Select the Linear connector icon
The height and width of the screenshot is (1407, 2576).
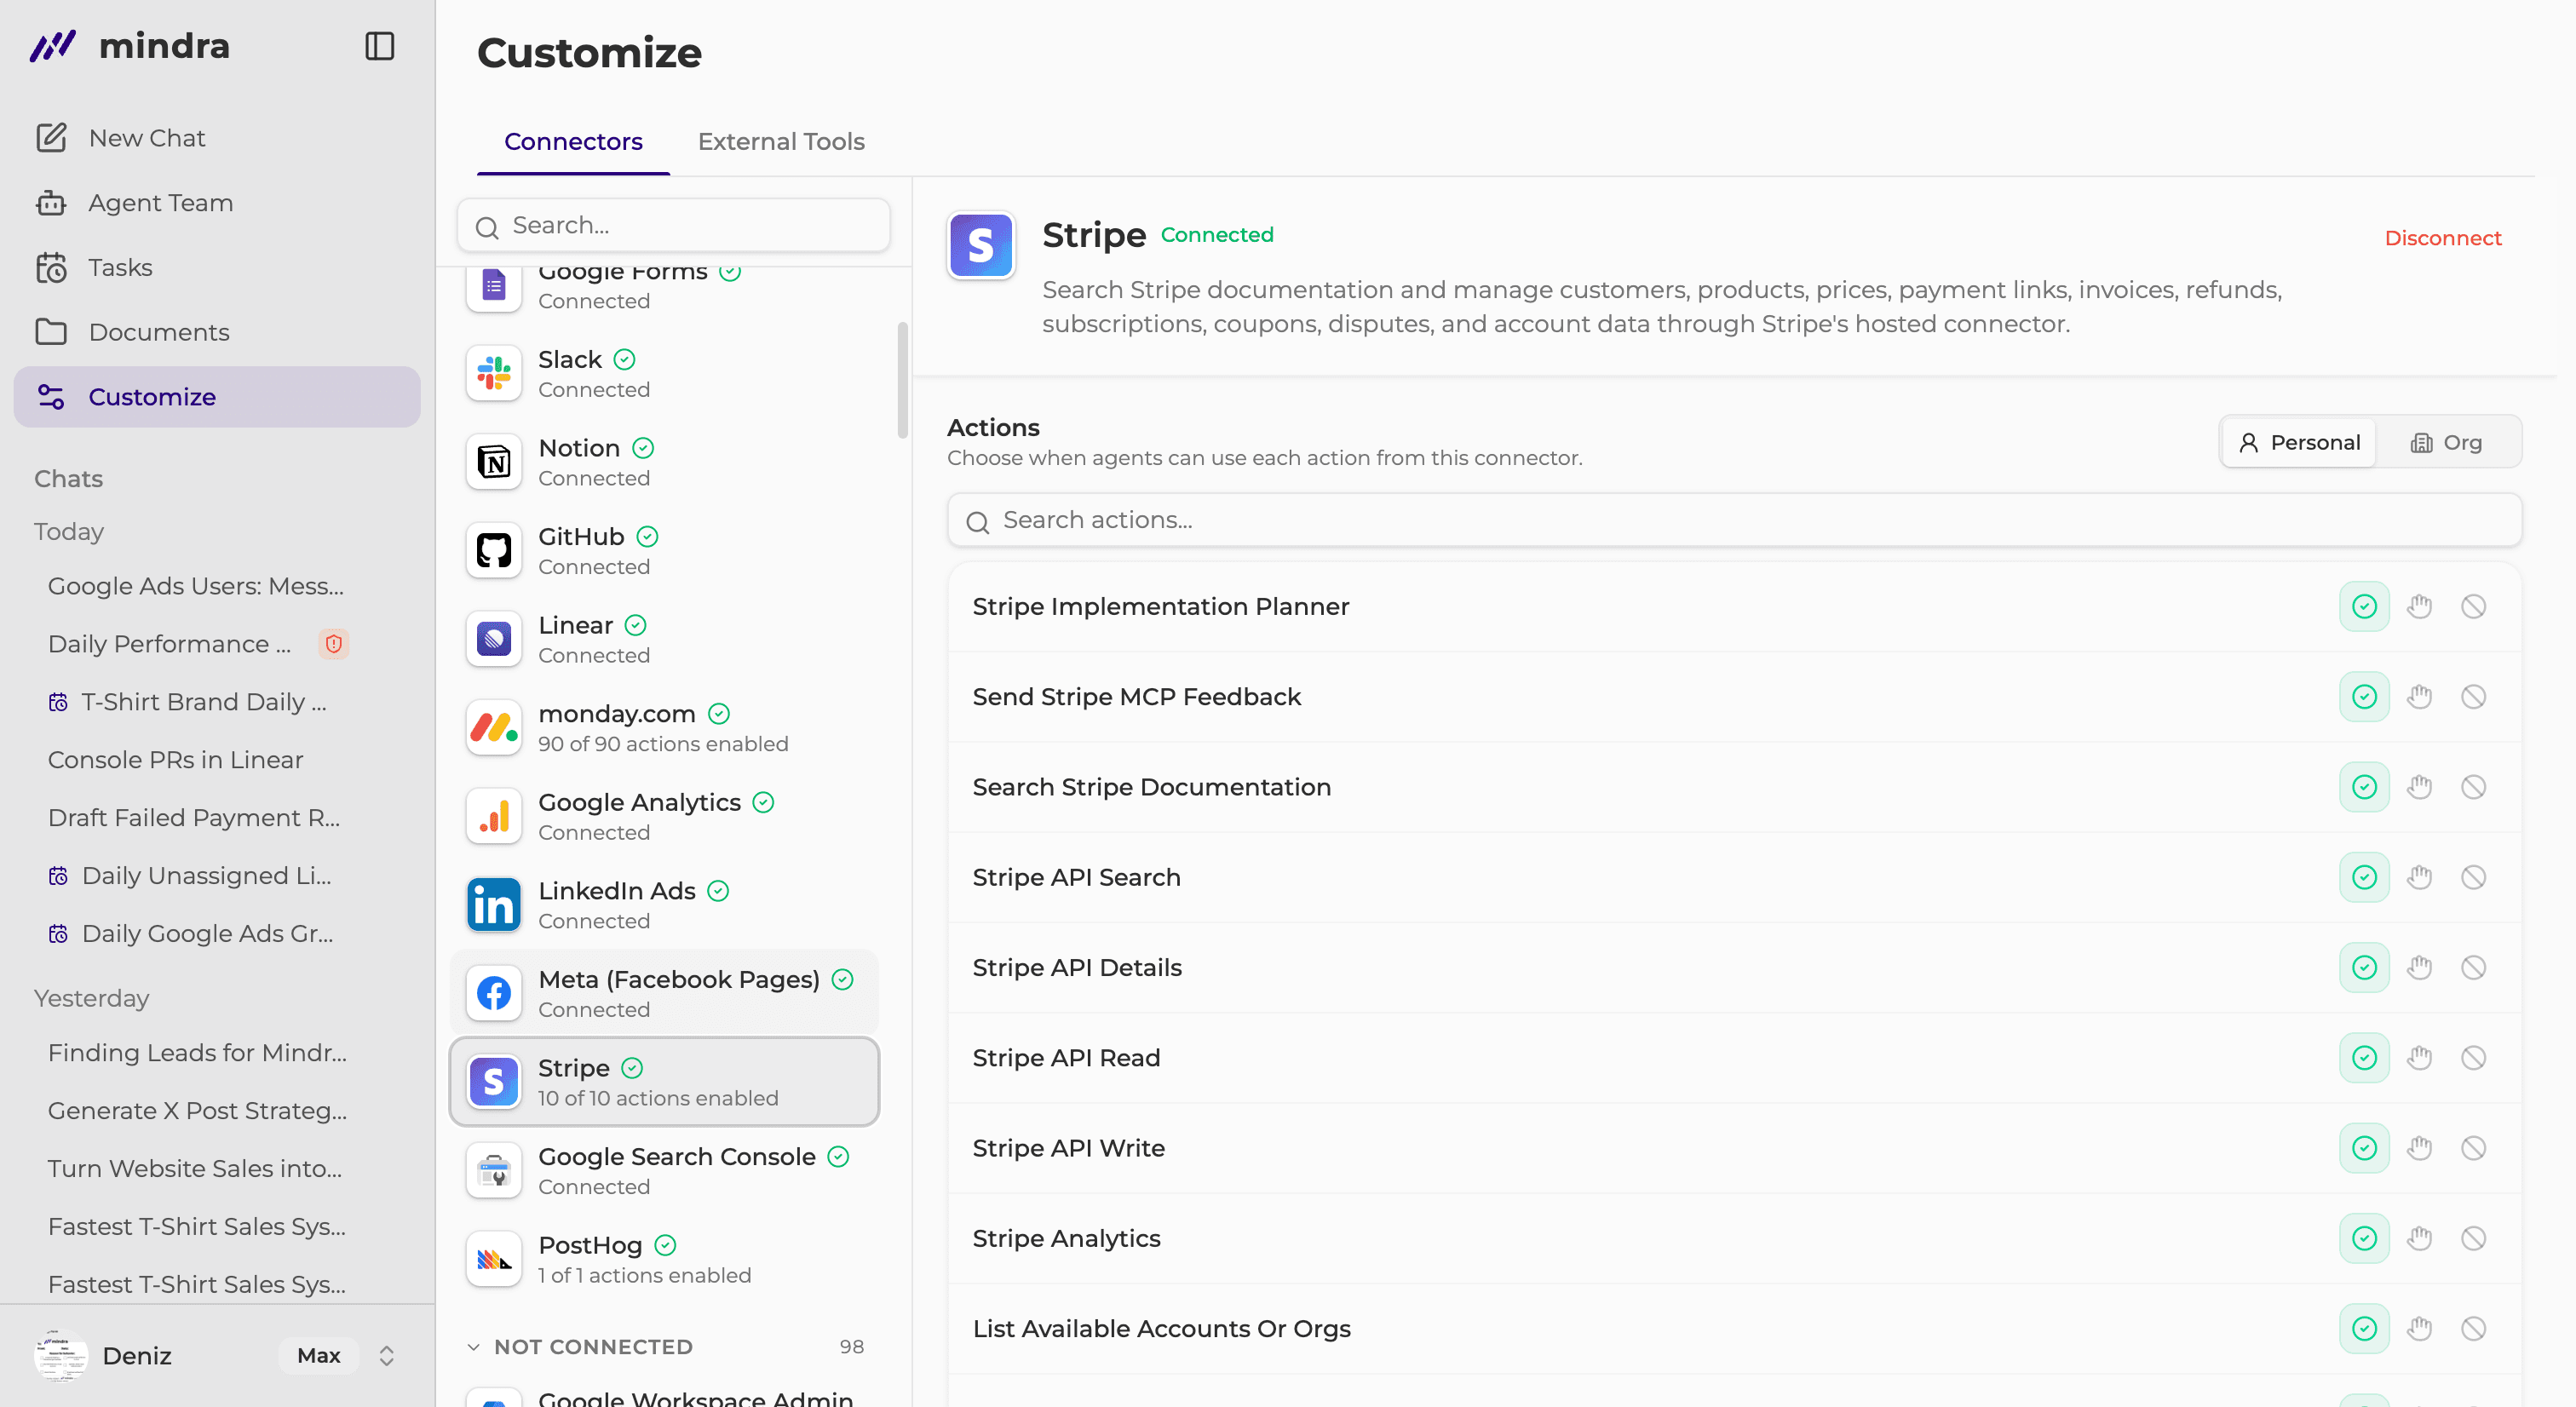click(x=494, y=639)
